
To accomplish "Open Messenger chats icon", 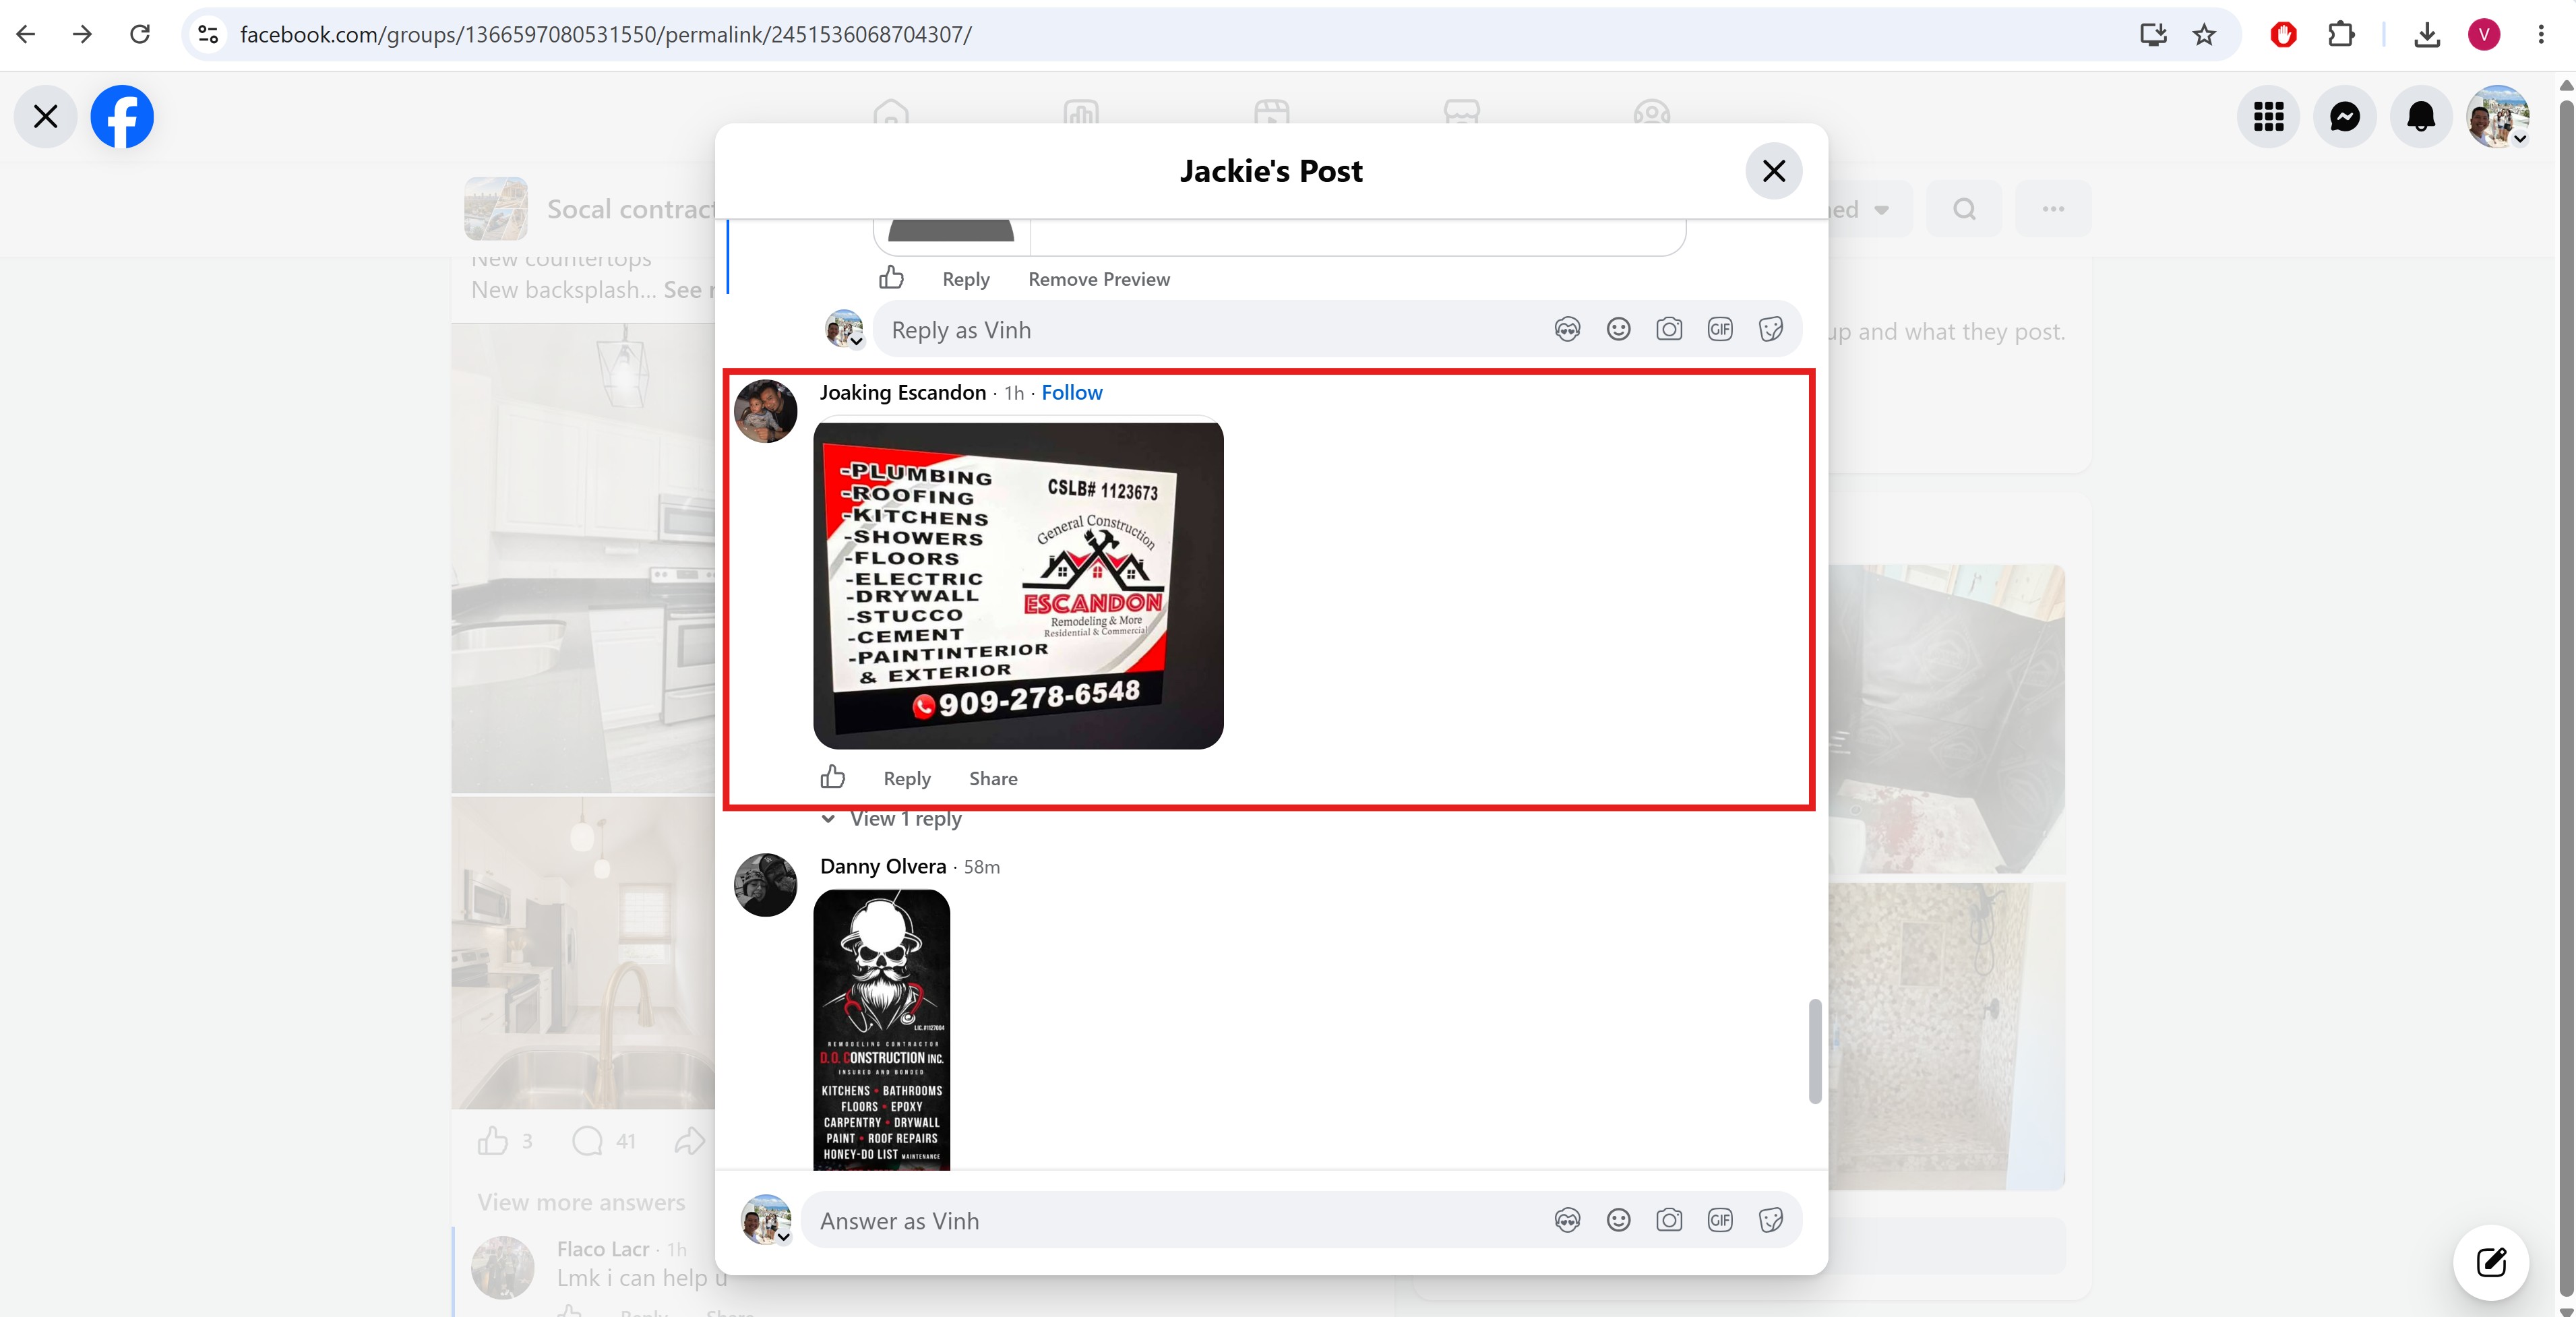I will (x=2345, y=117).
